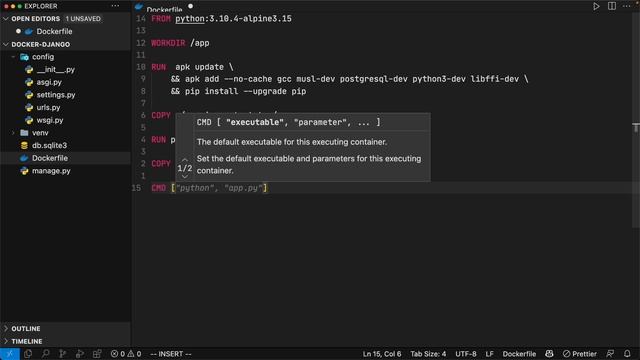Image resolution: width=640 pixels, height=360 pixels.
Task: Collapse the config folder chevron
Action: tap(13, 57)
